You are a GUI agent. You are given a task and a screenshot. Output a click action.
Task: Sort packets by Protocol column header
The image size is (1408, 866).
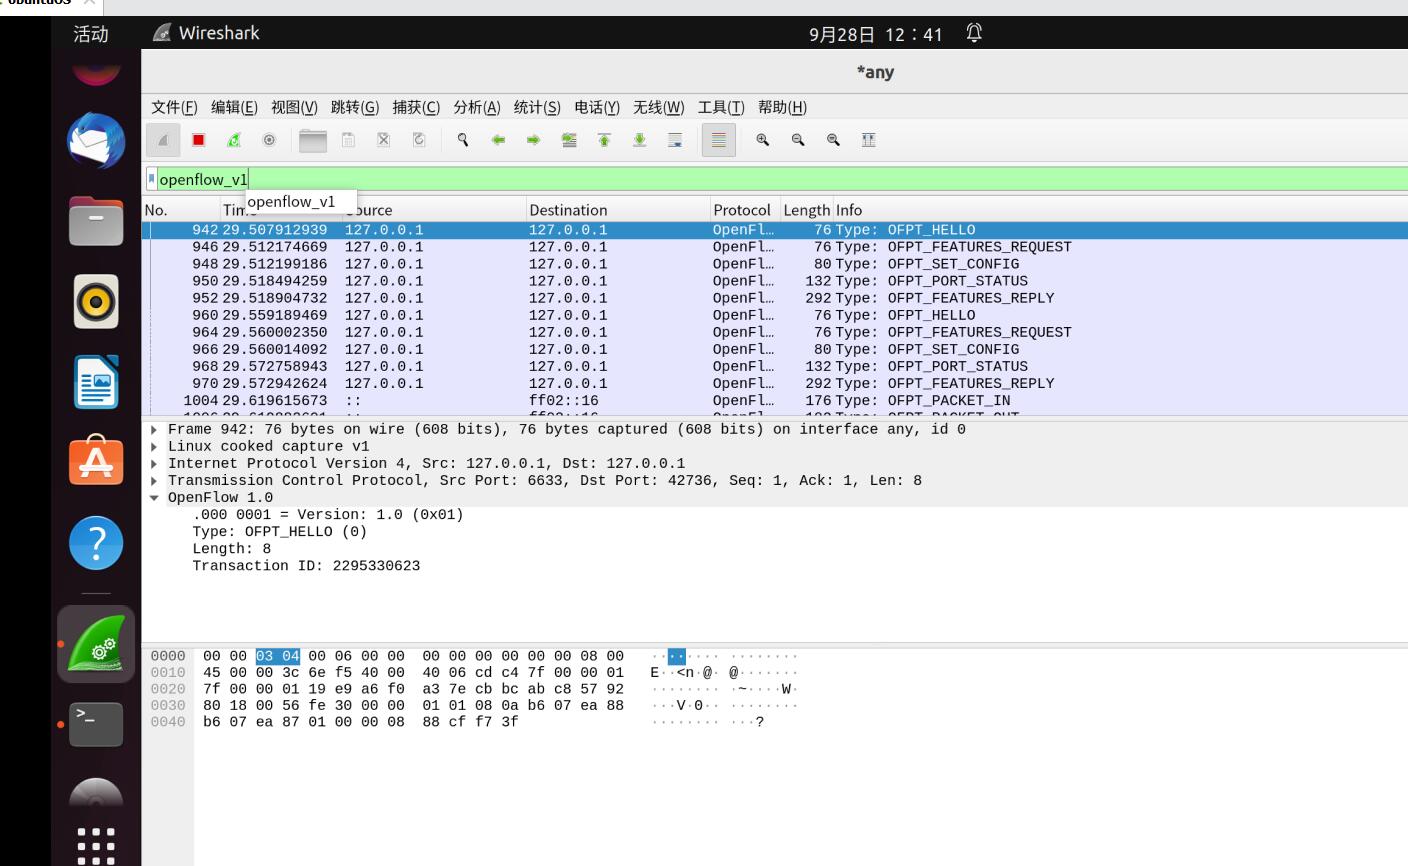coord(744,210)
